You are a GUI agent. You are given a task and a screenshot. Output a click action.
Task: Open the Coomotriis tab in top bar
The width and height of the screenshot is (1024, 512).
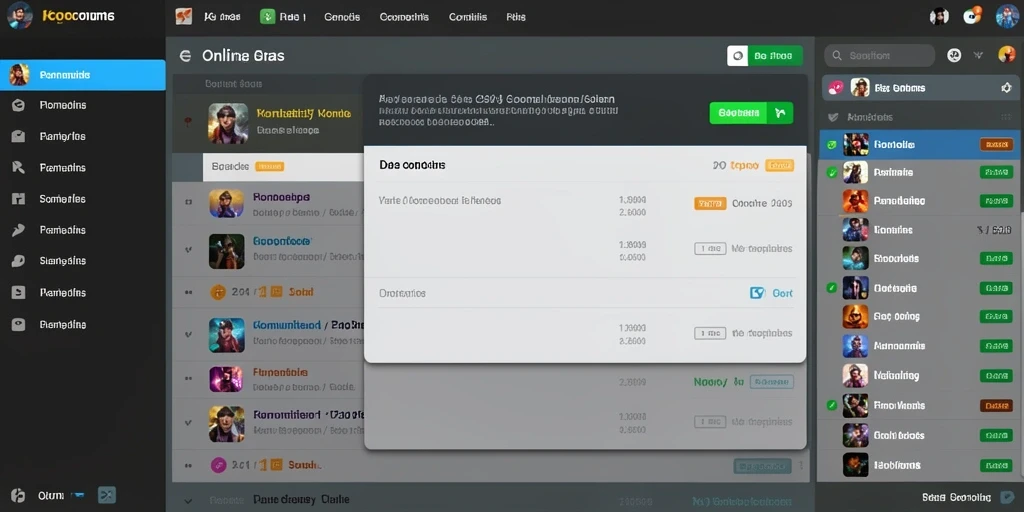(404, 17)
